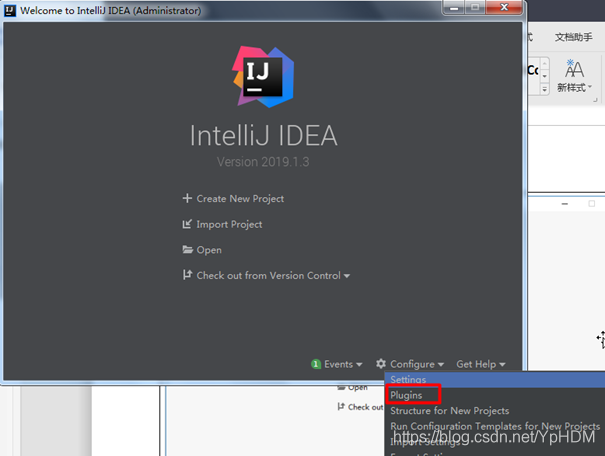Click the Open item in the background window
The height and width of the screenshot is (456, 605).
click(x=353, y=387)
